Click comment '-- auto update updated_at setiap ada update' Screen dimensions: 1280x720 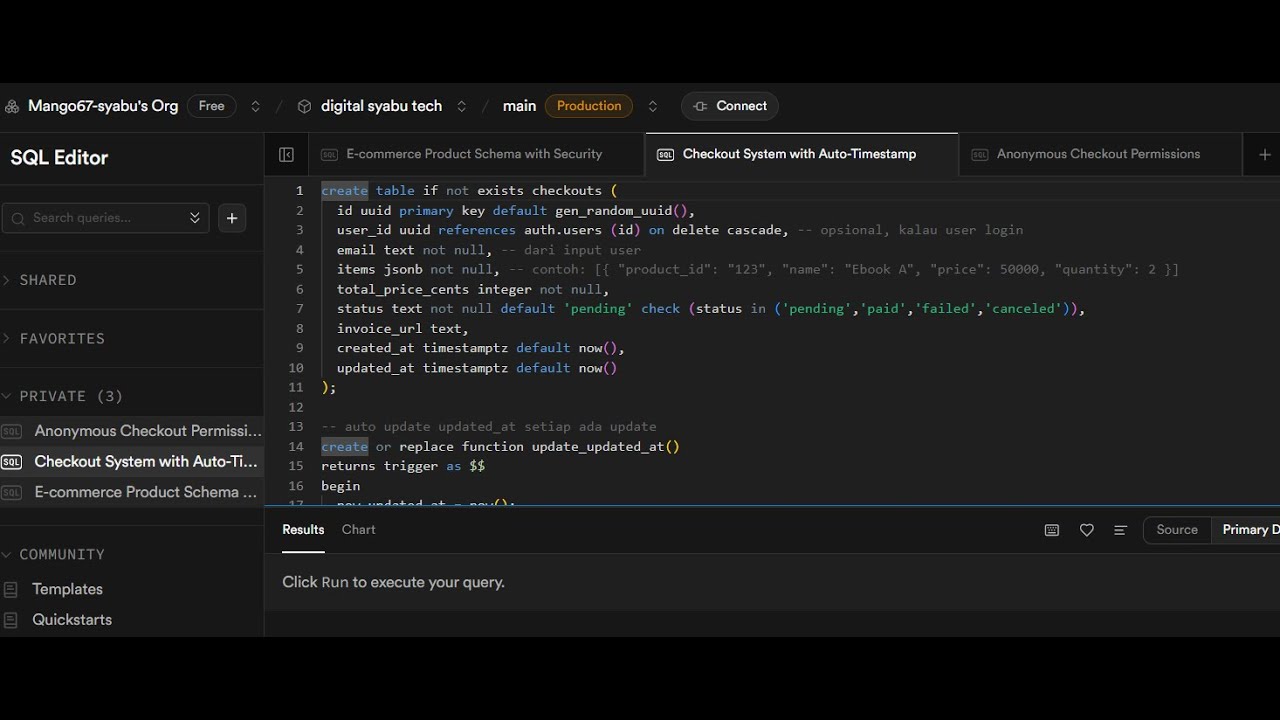[489, 427]
